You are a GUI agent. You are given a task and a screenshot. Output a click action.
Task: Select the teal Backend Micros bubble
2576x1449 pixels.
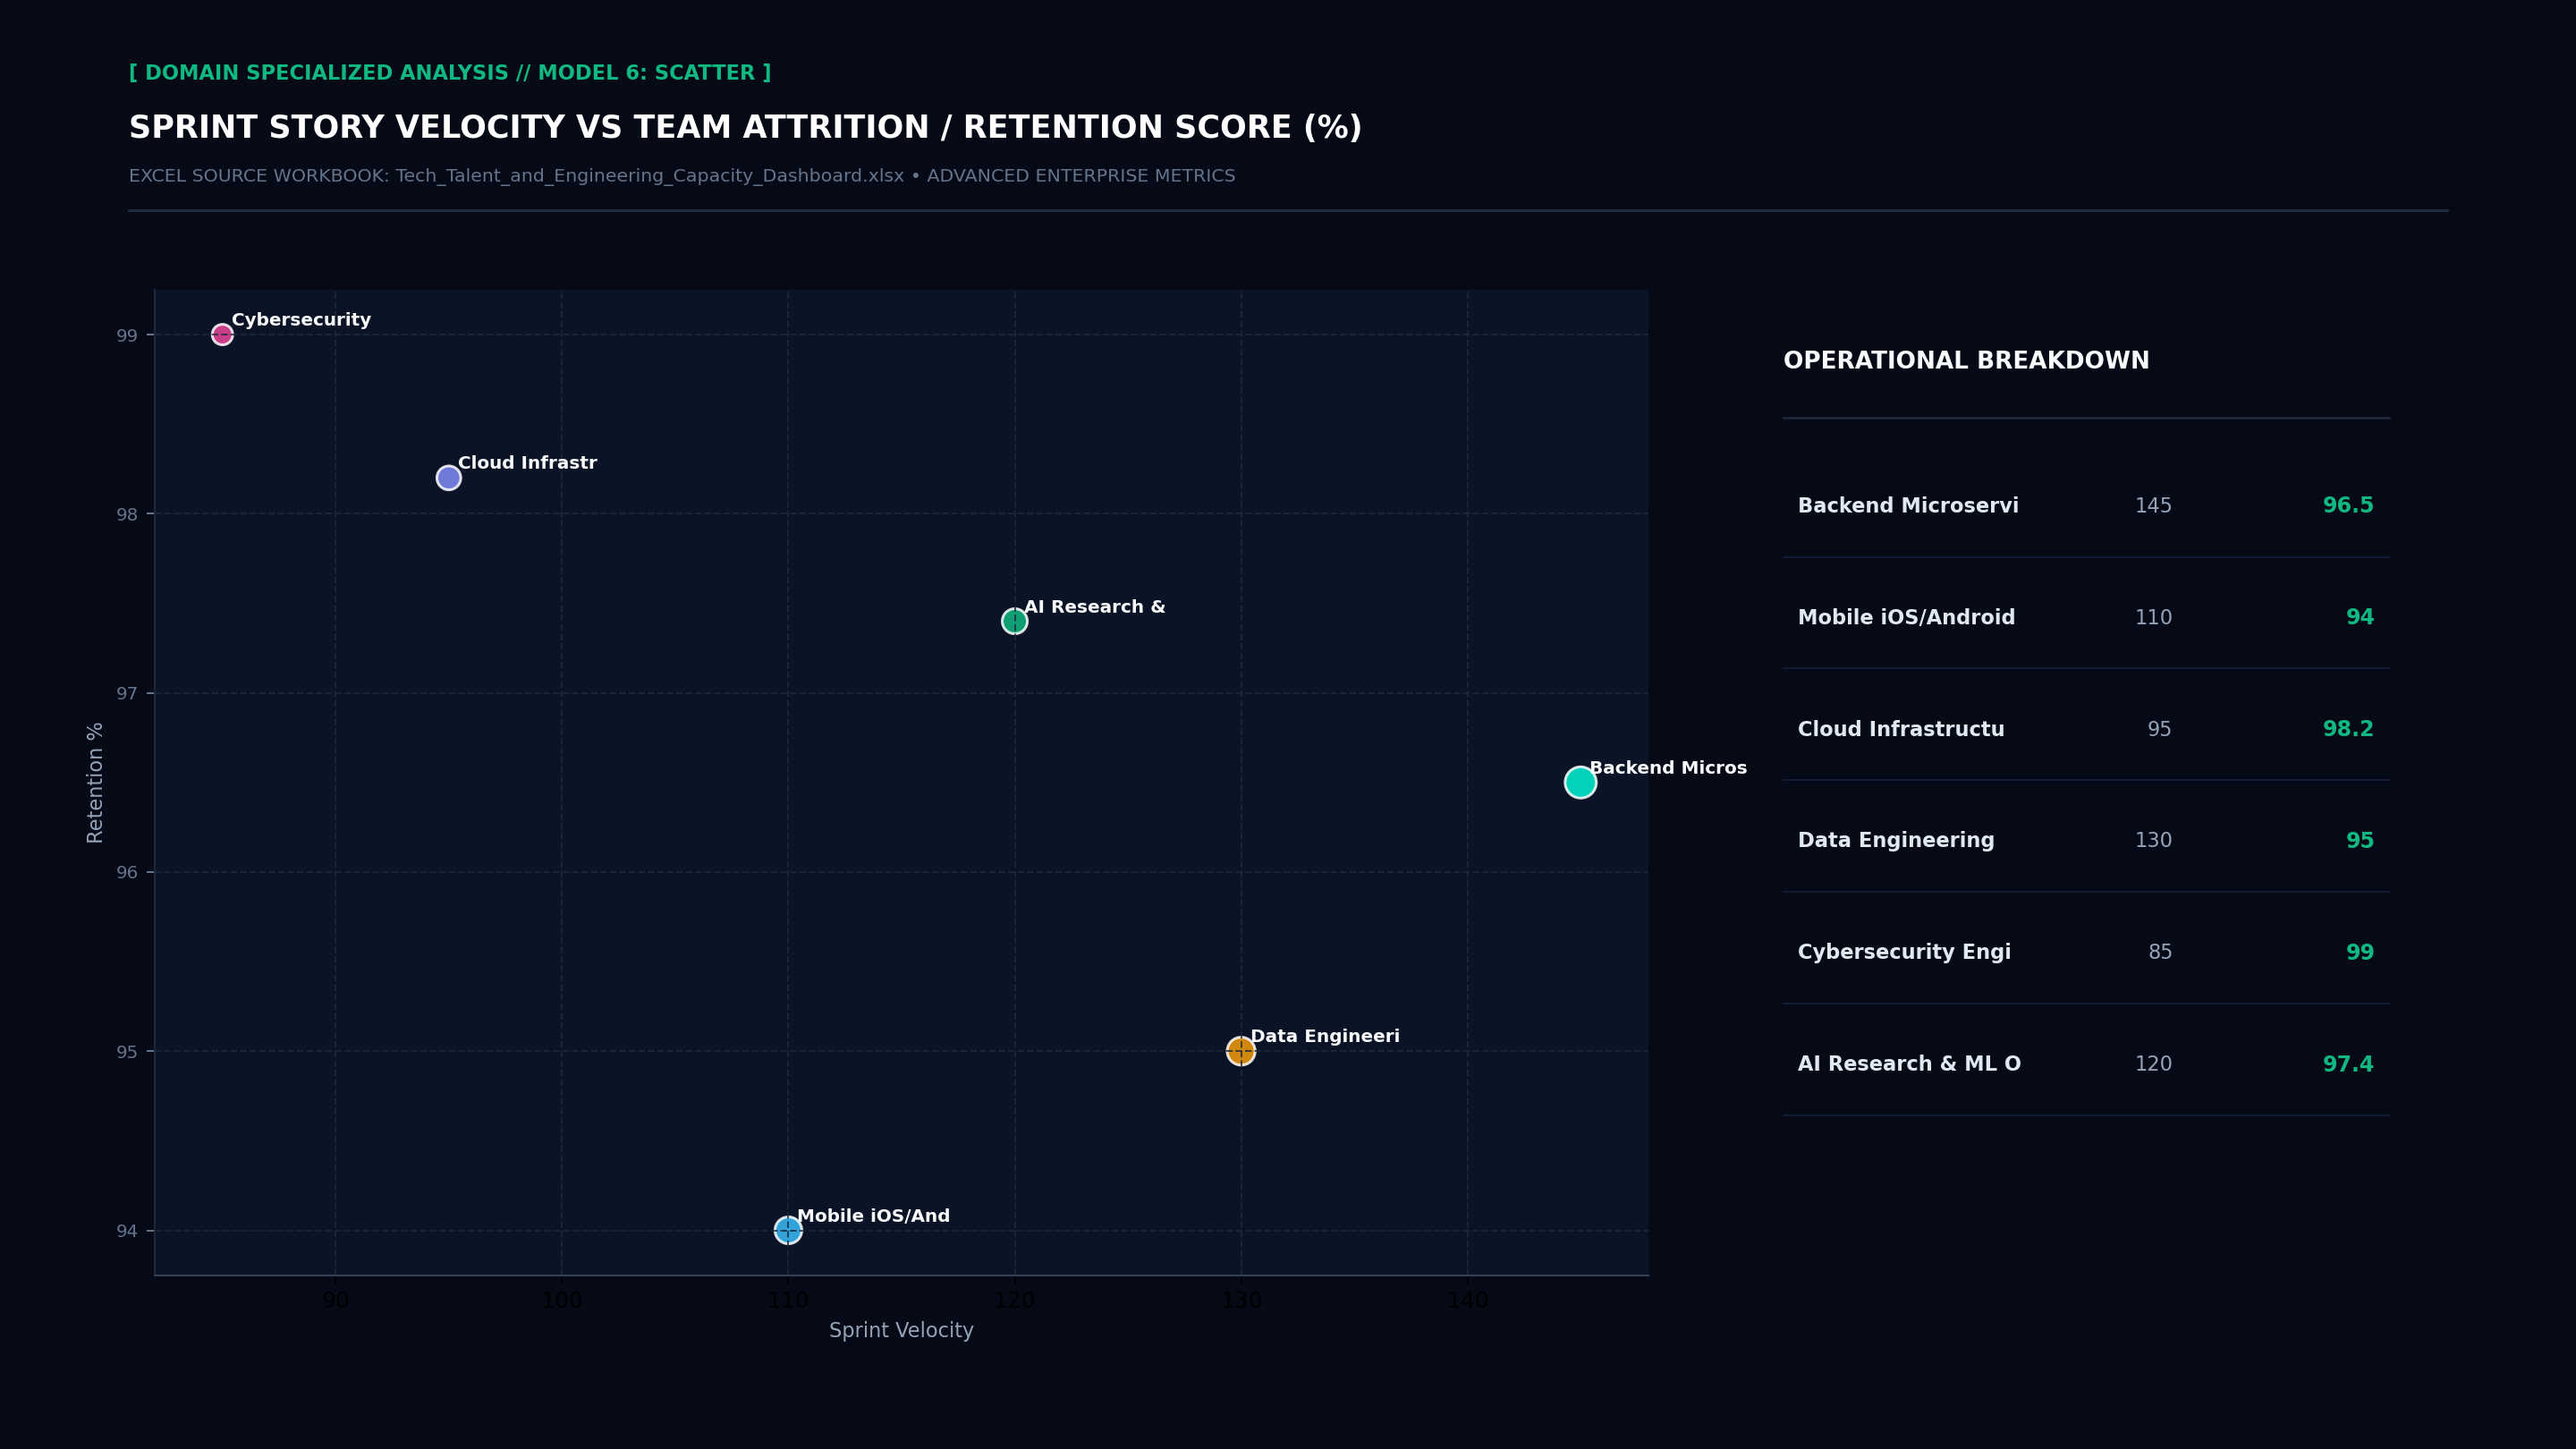tap(1580, 782)
